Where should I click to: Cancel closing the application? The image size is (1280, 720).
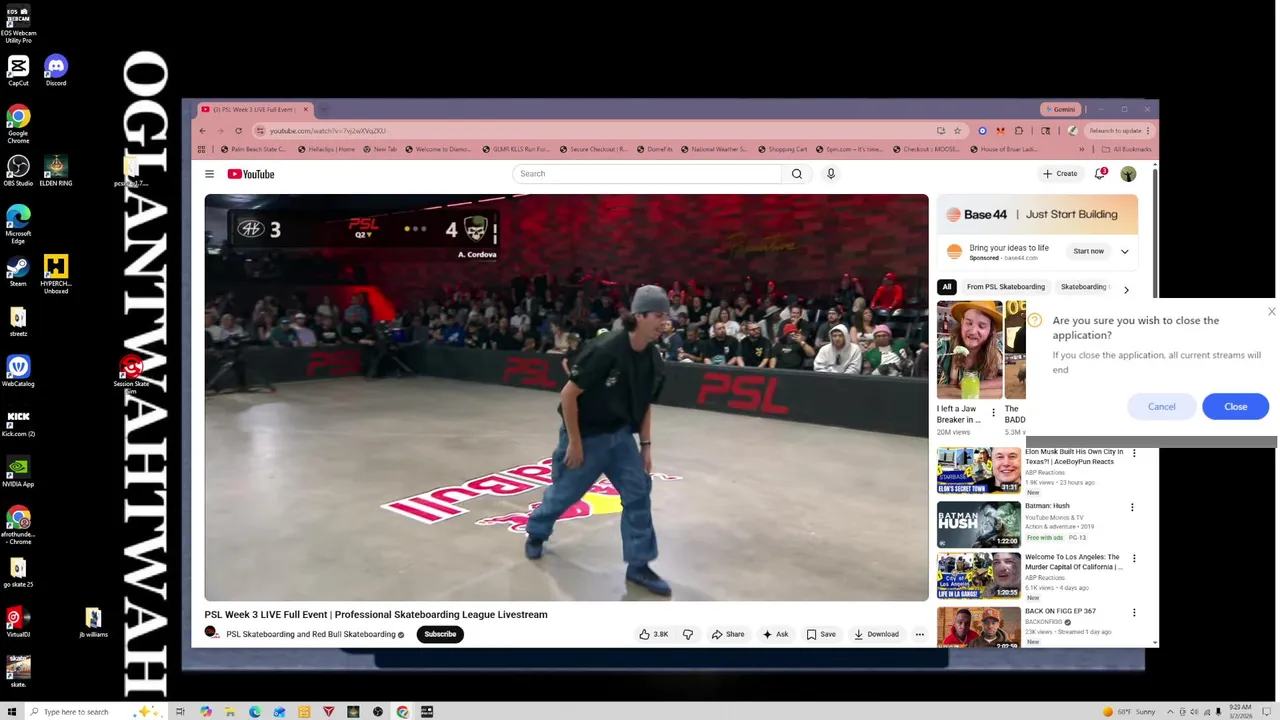coord(1161,407)
